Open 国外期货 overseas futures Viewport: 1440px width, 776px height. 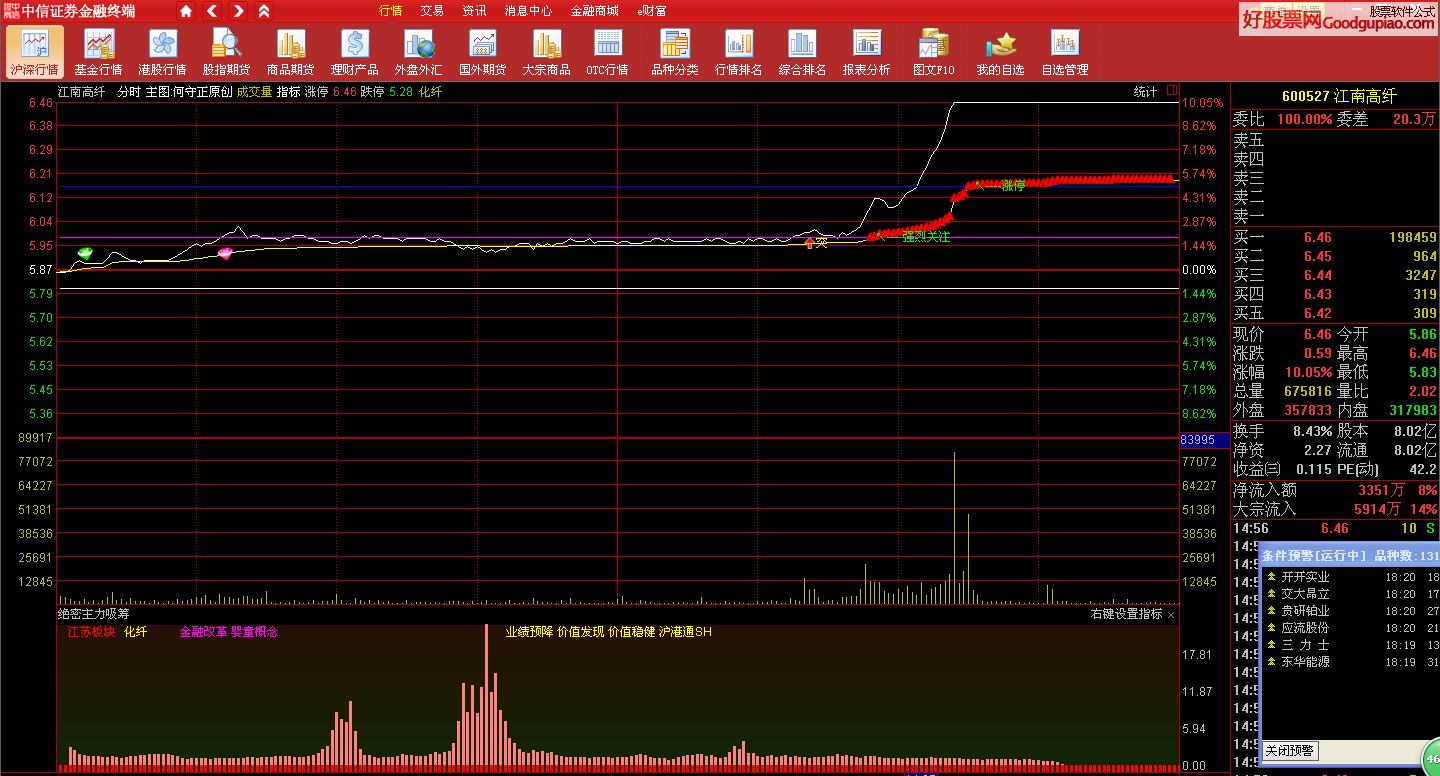click(x=482, y=52)
